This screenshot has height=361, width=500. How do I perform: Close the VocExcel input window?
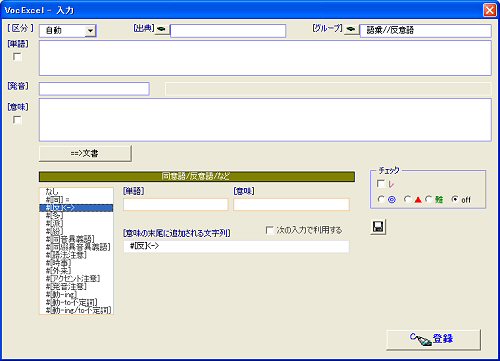489,10
